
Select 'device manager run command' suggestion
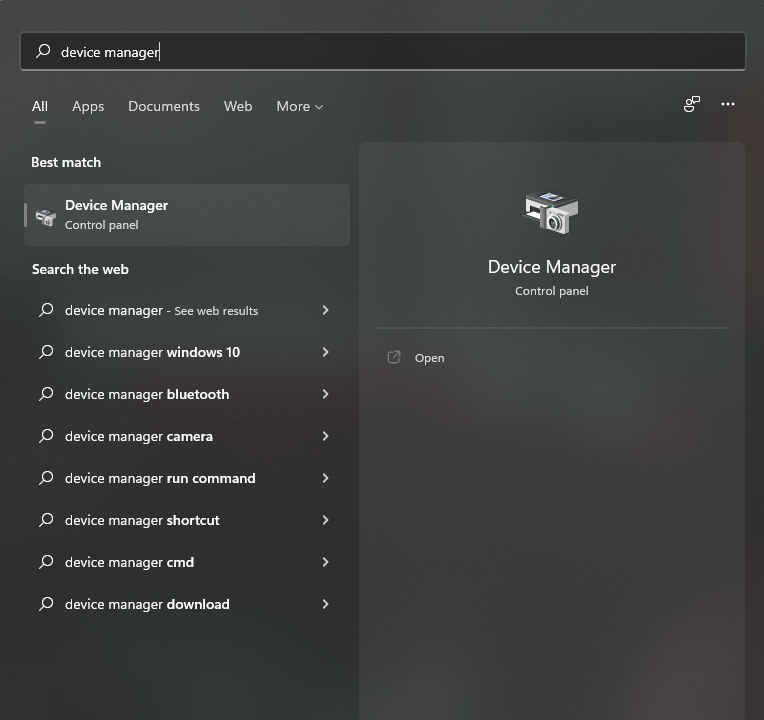(x=187, y=478)
